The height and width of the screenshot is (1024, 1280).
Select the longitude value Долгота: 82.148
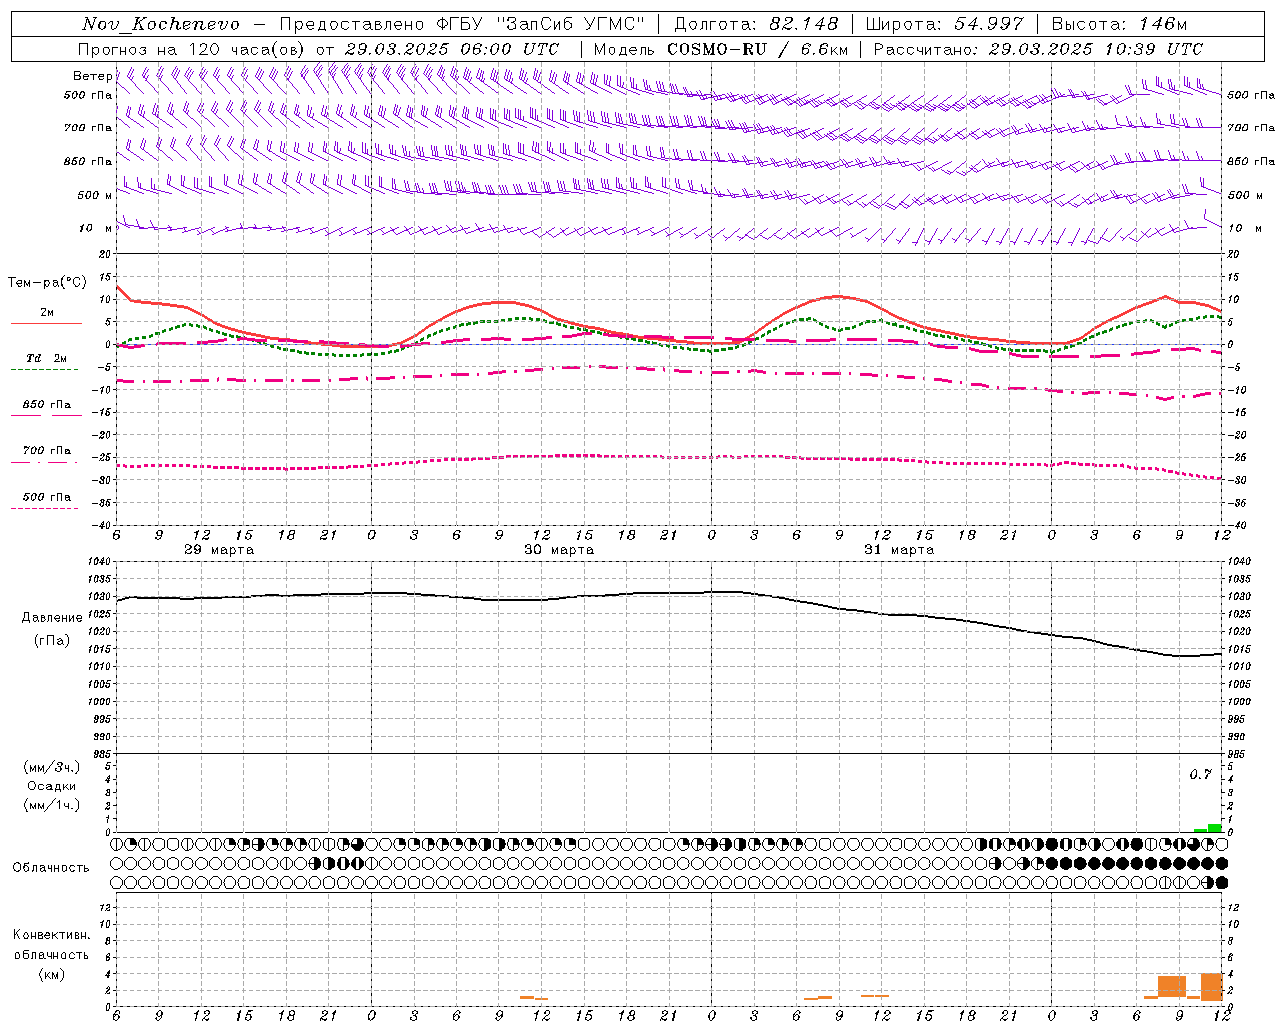(755, 24)
